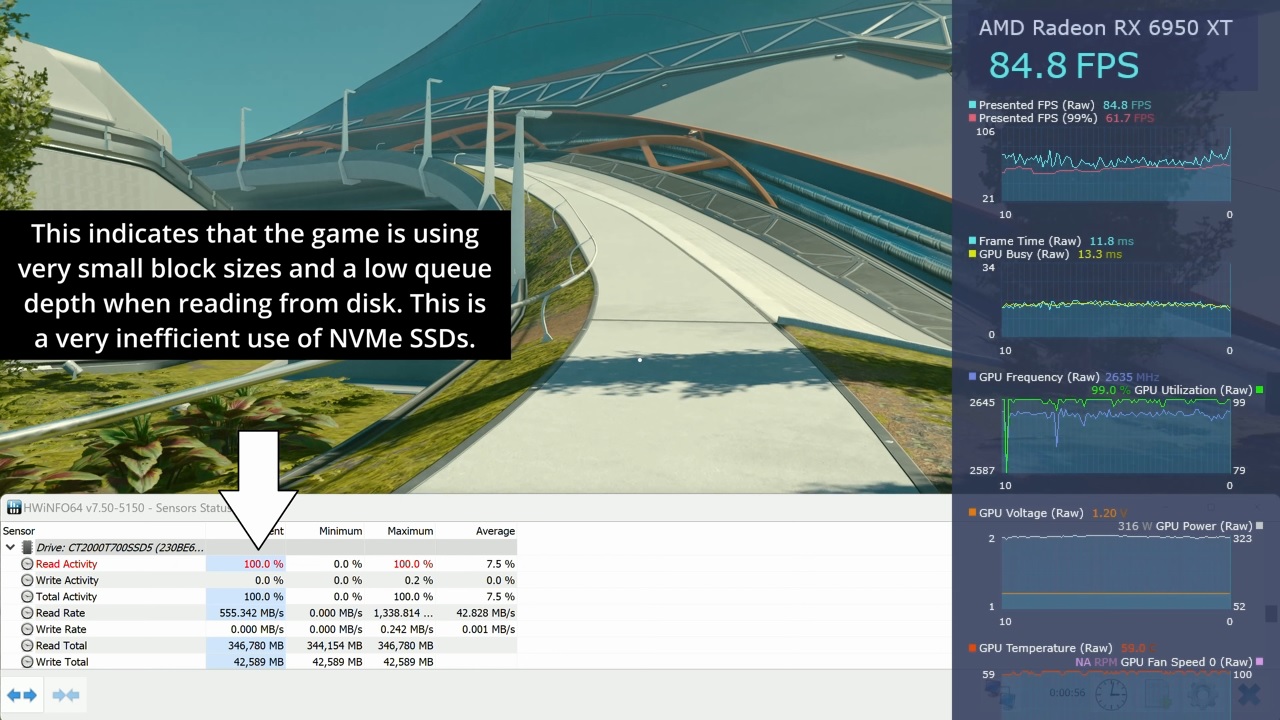
Task: Click the Frame Time line graph
Action: [x=1116, y=302]
